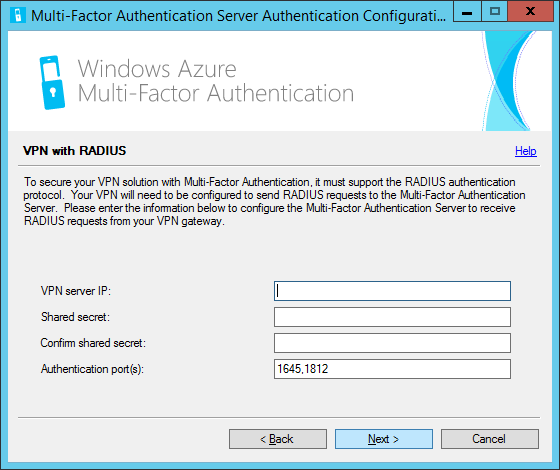Viewport: 560px width, 470px height.
Task: Click the Authentication port(s) field
Action: click(x=392, y=369)
